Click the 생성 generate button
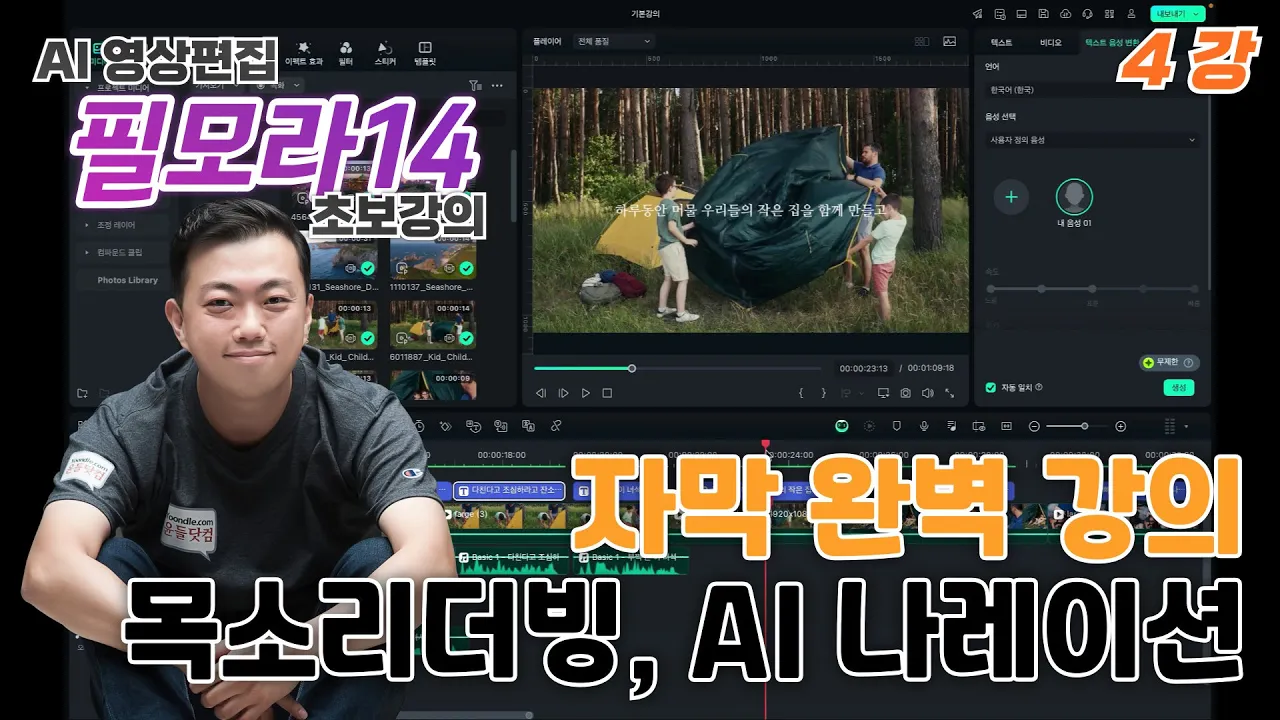1280x720 pixels. pos(1179,388)
